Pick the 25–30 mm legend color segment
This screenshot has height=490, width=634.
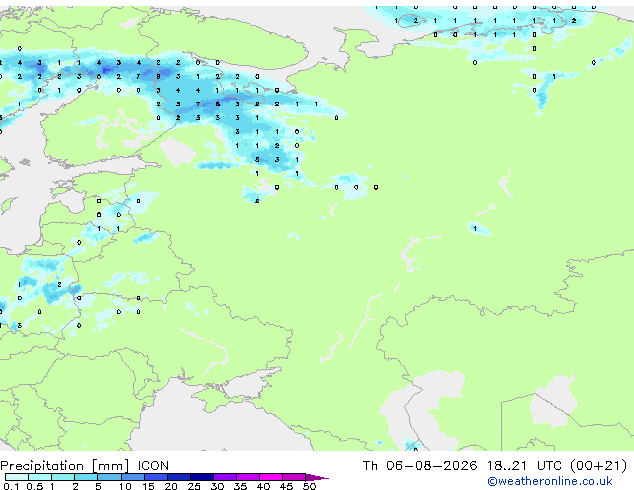point(201,477)
